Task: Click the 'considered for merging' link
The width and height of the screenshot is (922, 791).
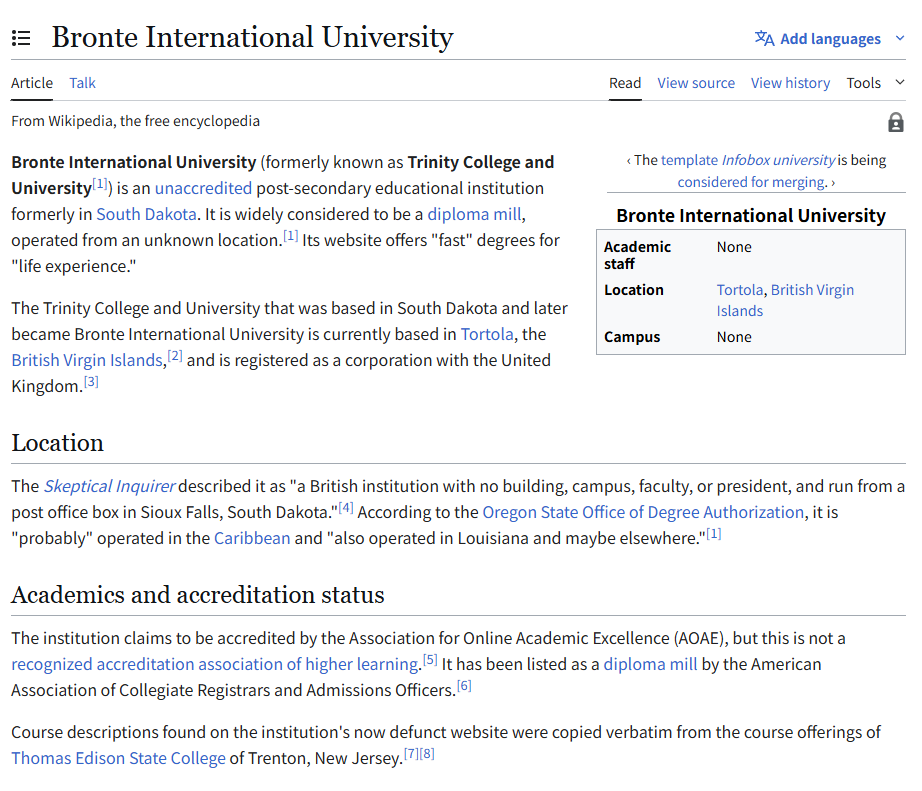Action: 750,182
